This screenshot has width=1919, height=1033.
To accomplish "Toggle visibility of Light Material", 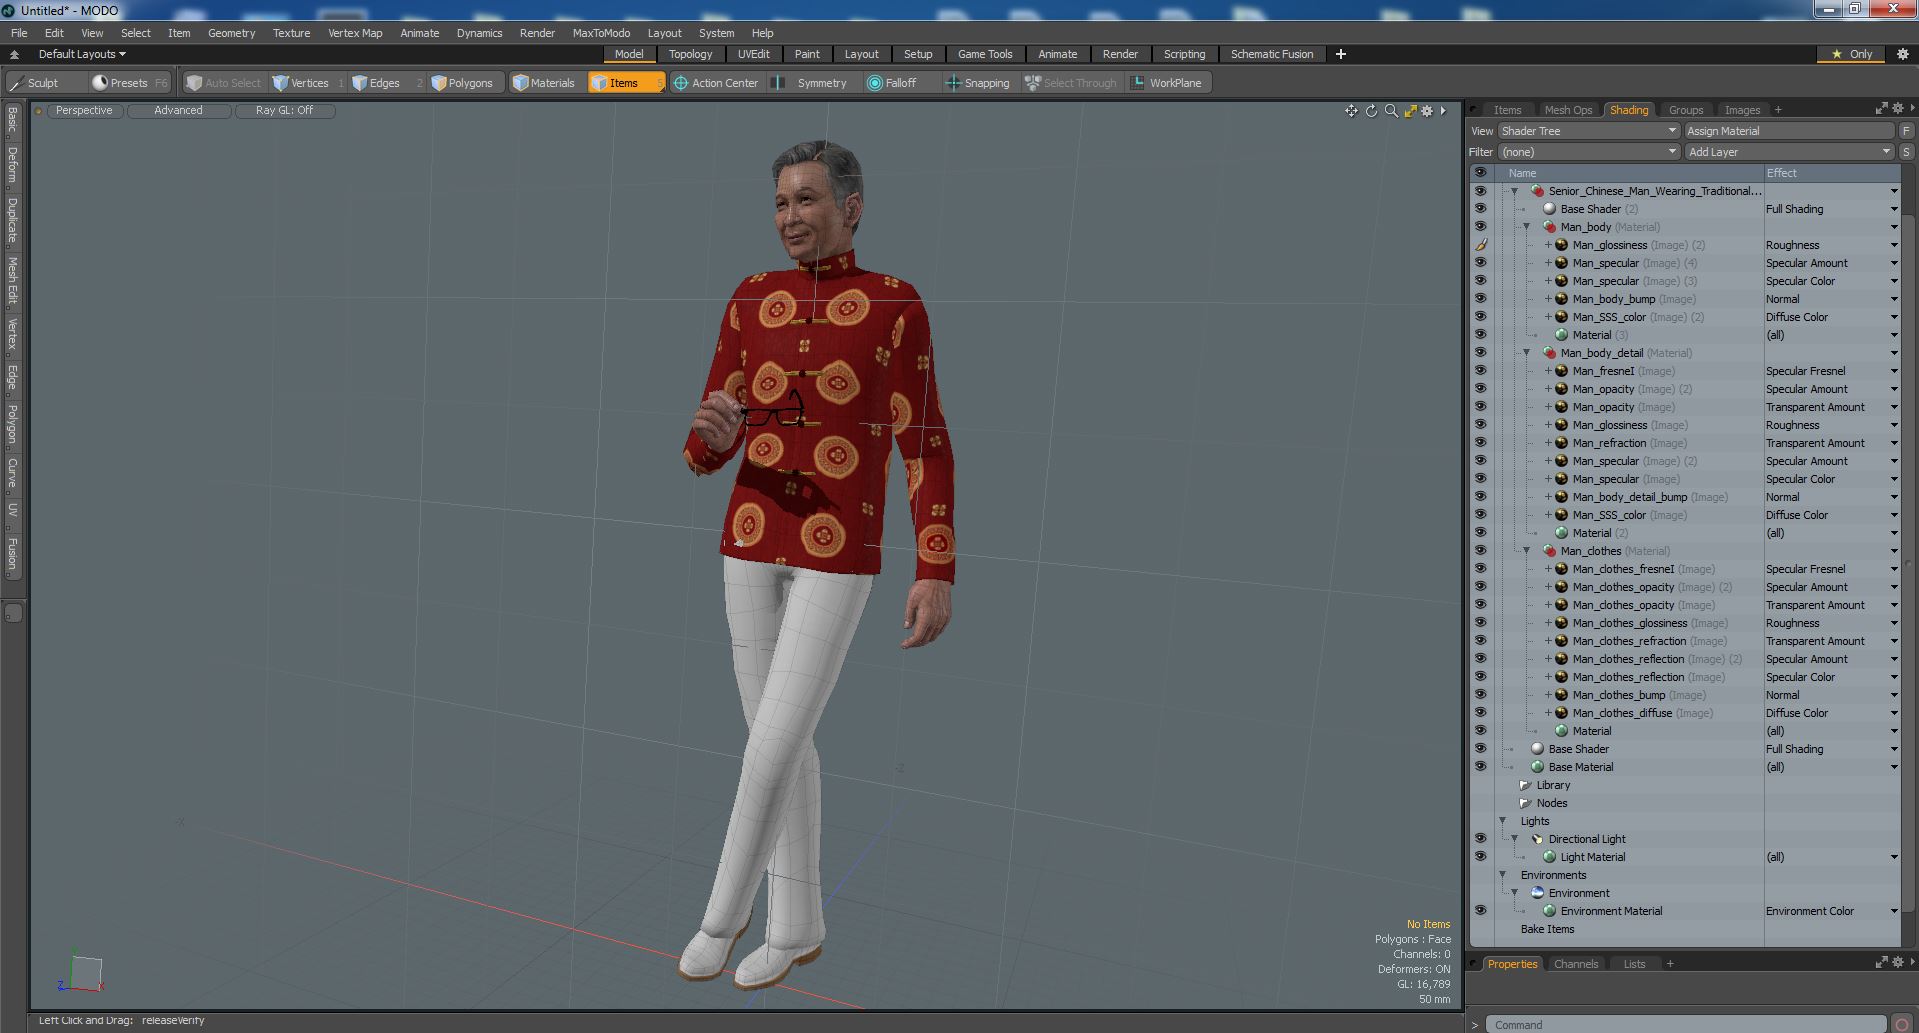I will point(1480,857).
